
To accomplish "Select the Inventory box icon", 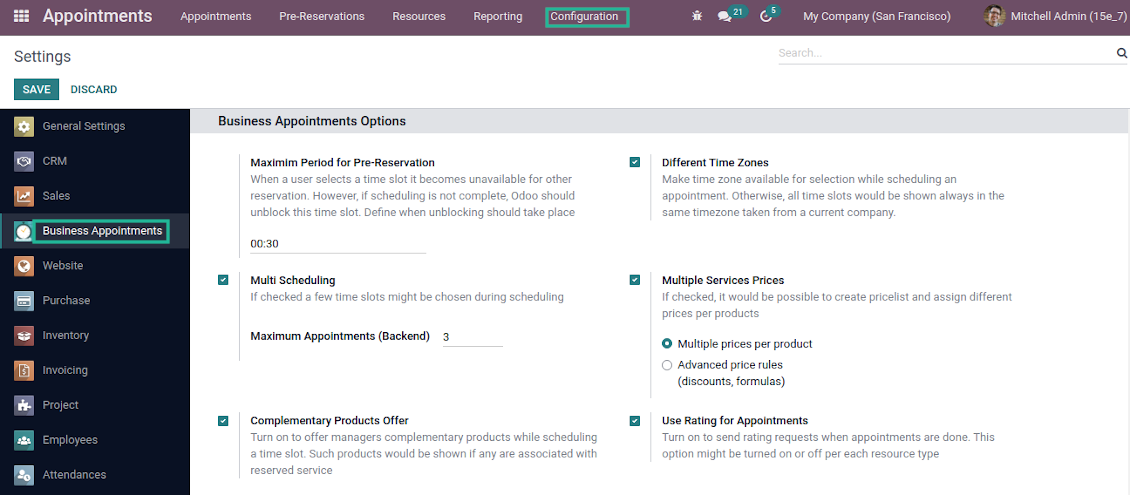I will pos(24,336).
